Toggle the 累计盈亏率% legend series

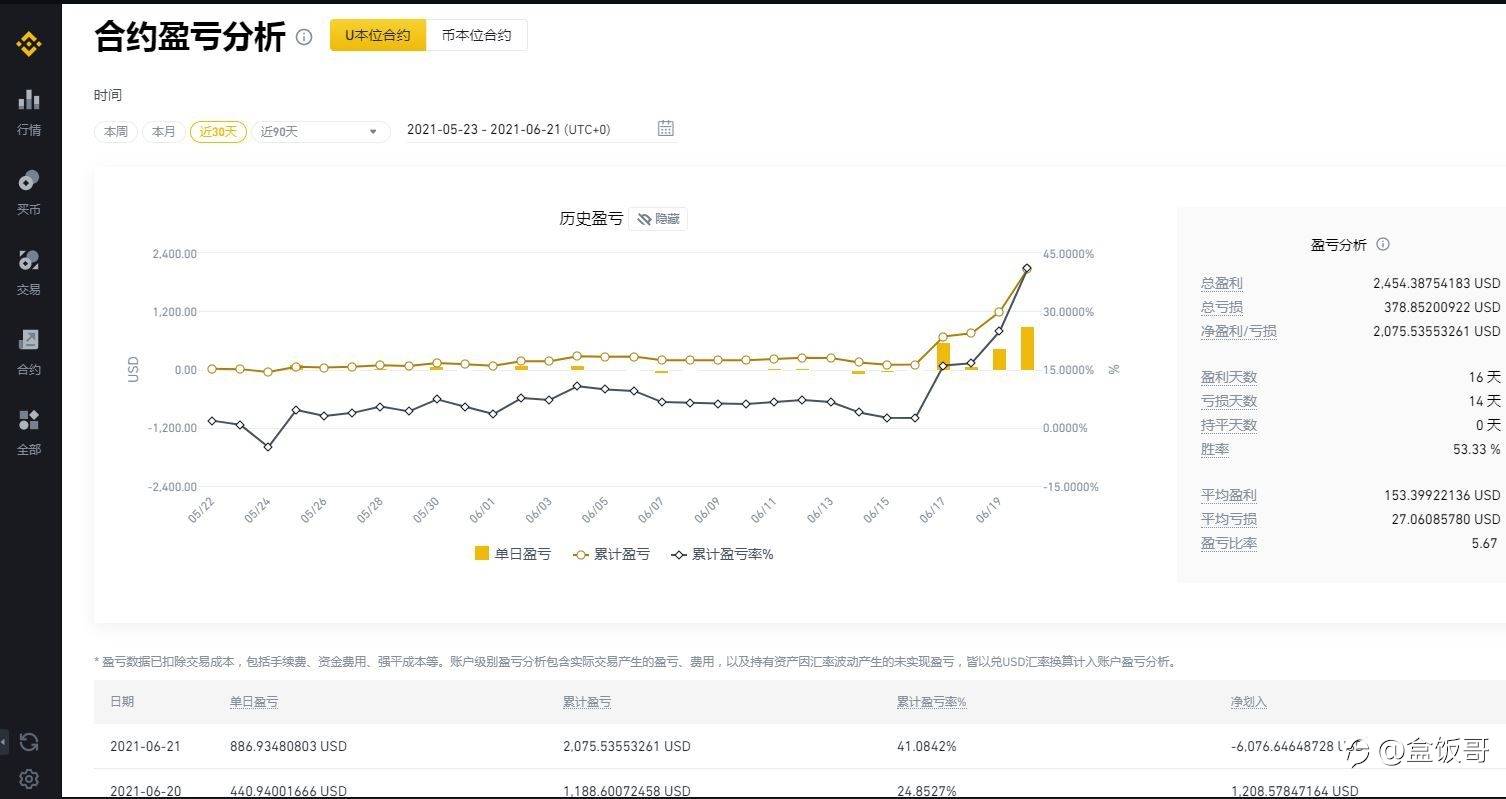click(x=722, y=554)
